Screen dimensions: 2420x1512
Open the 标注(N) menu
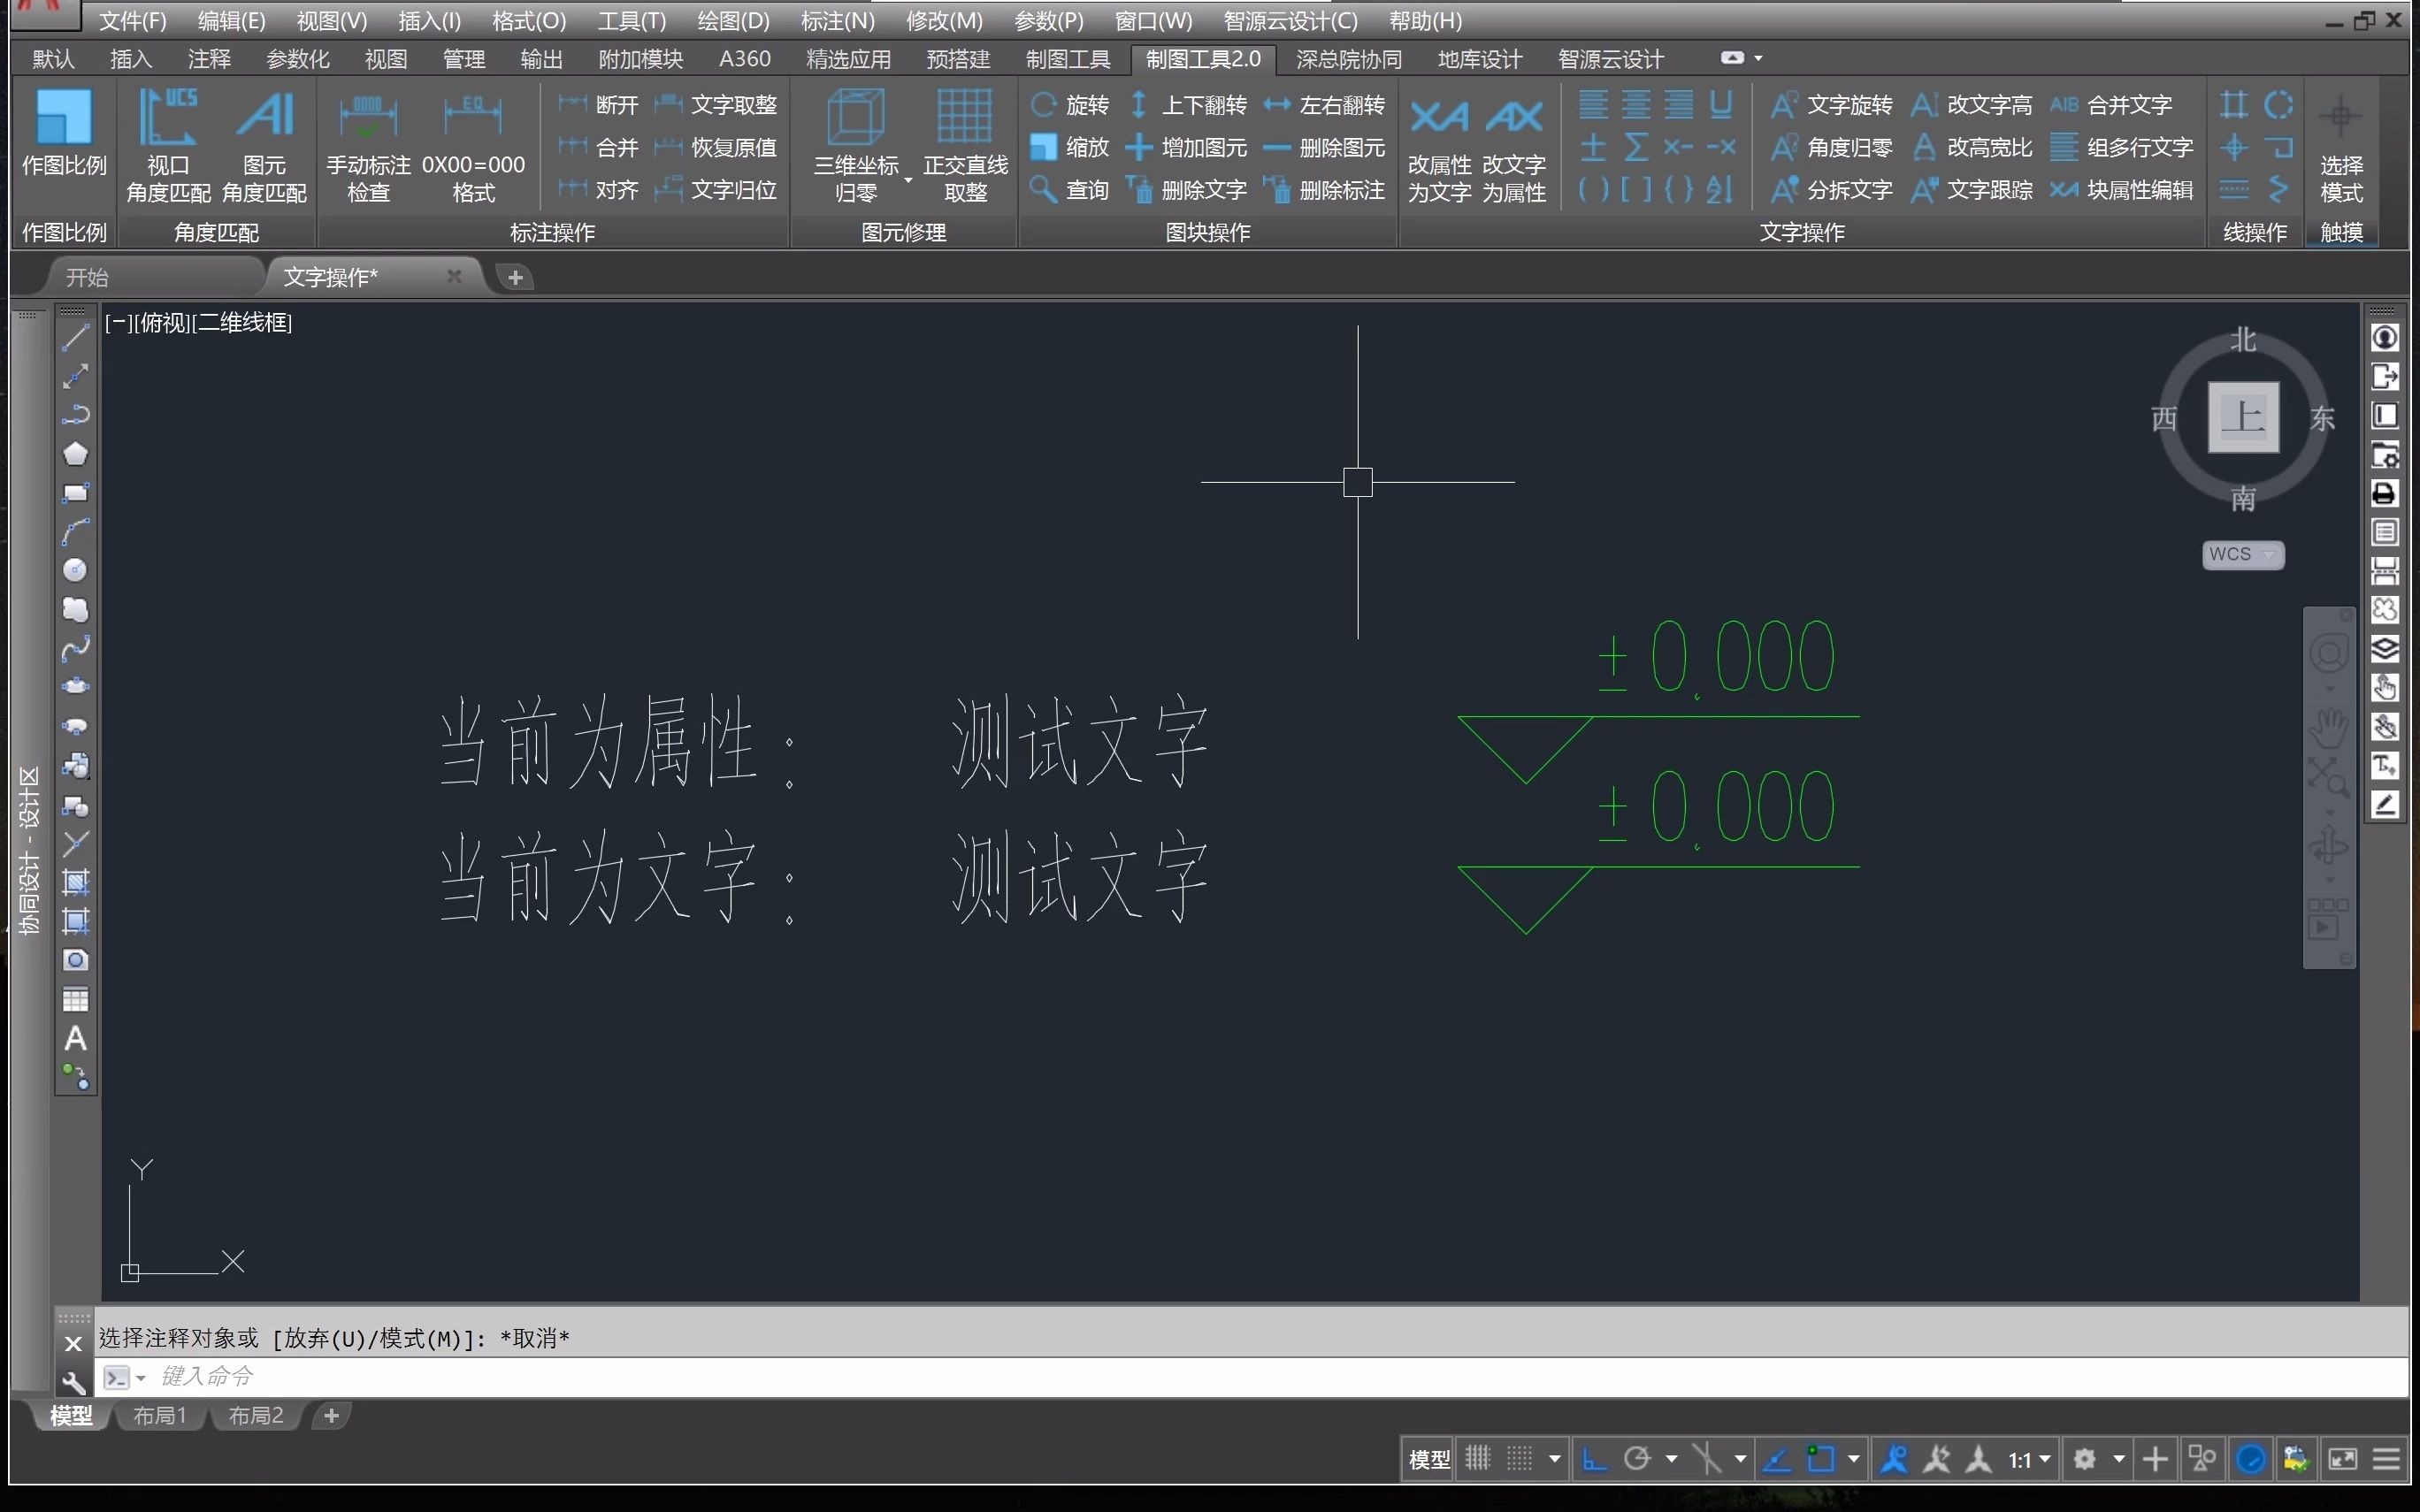(837, 20)
